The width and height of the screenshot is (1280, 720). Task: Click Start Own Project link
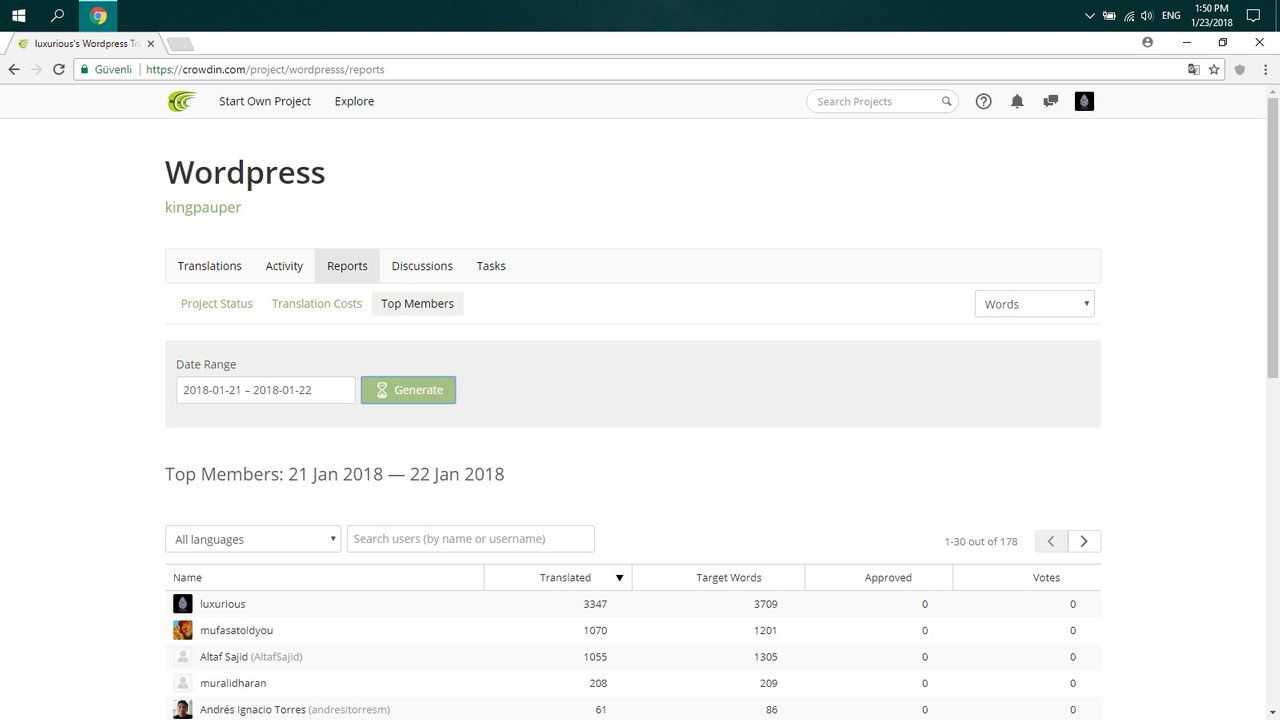[265, 101]
